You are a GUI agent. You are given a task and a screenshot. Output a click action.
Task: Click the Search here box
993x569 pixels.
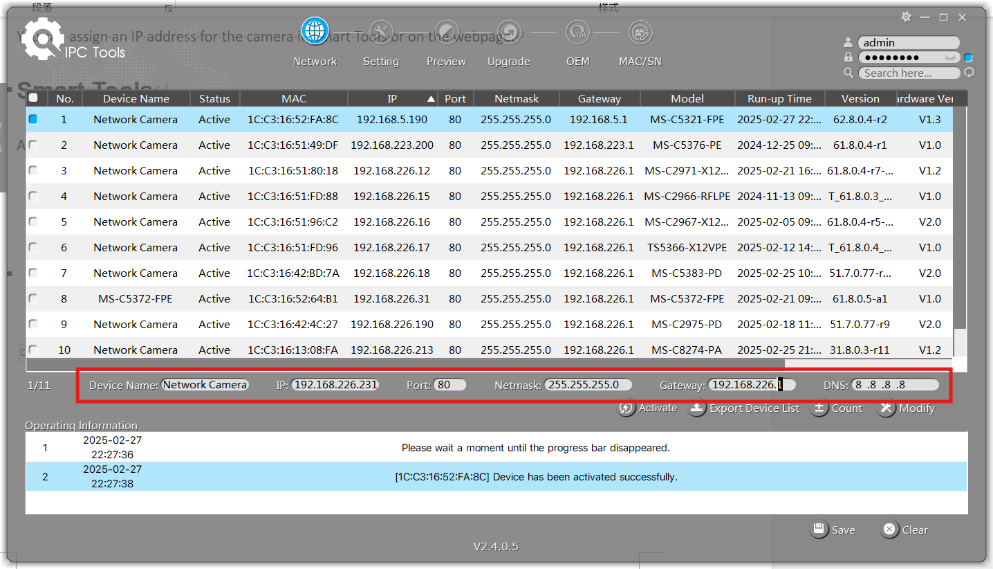click(909, 74)
